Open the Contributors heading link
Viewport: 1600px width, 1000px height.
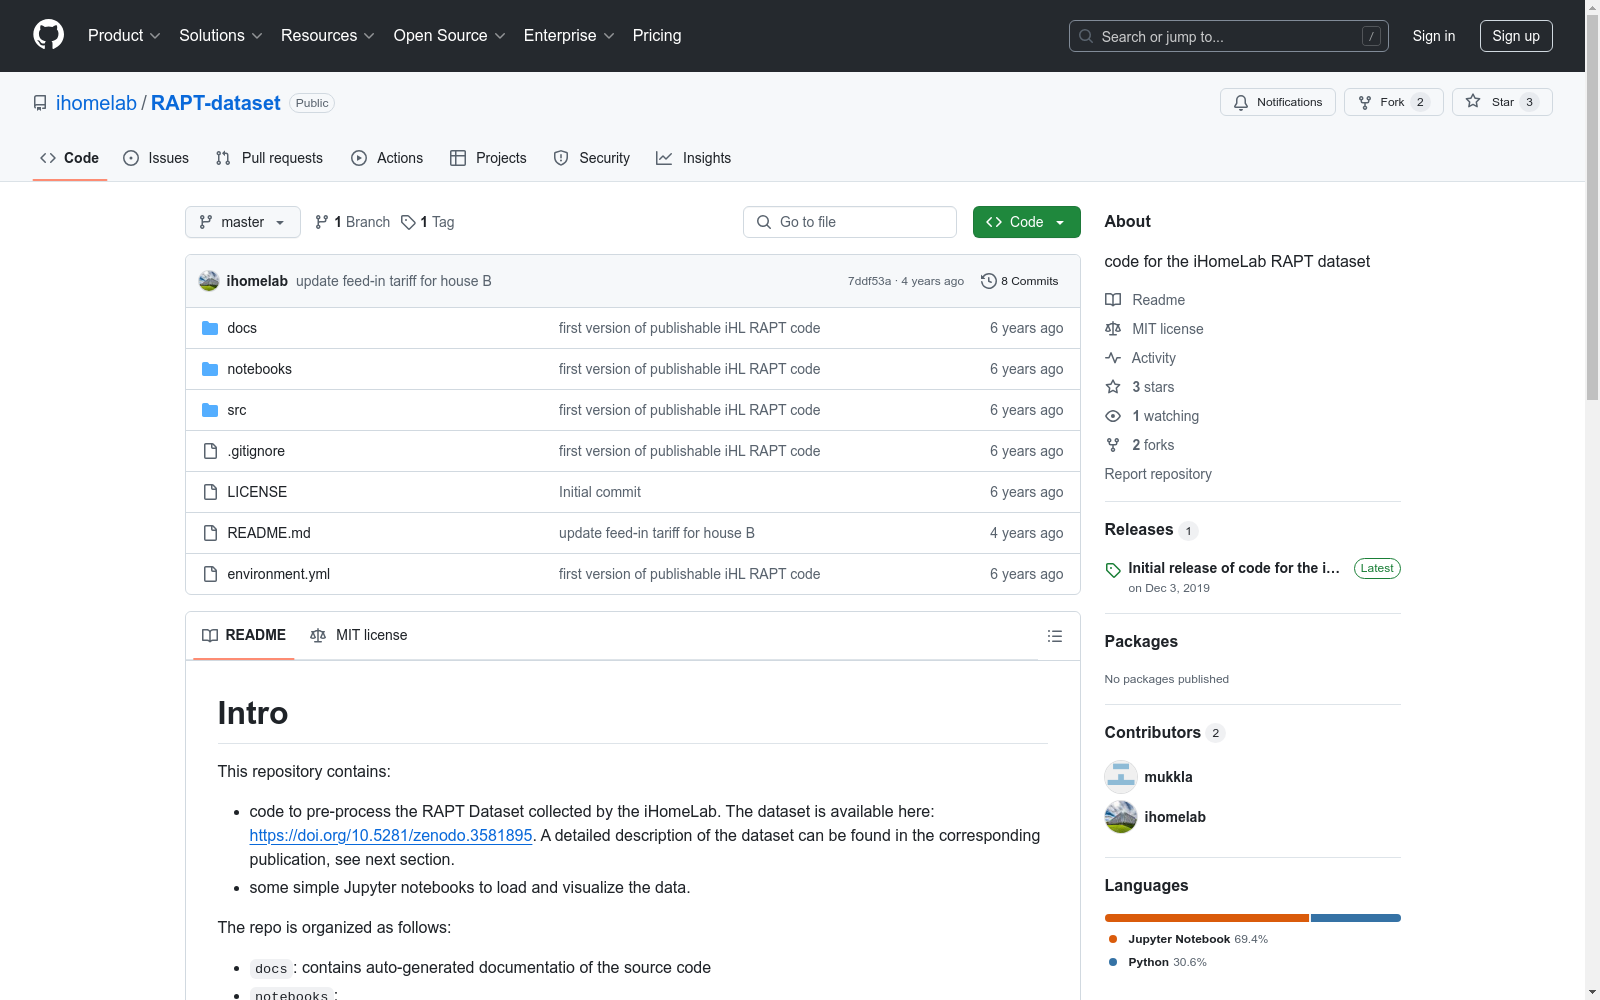pyautogui.click(x=1153, y=733)
